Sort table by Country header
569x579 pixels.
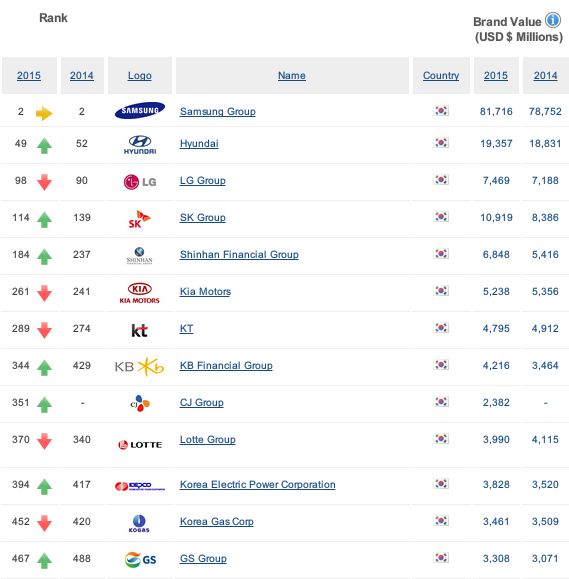[441, 75]
